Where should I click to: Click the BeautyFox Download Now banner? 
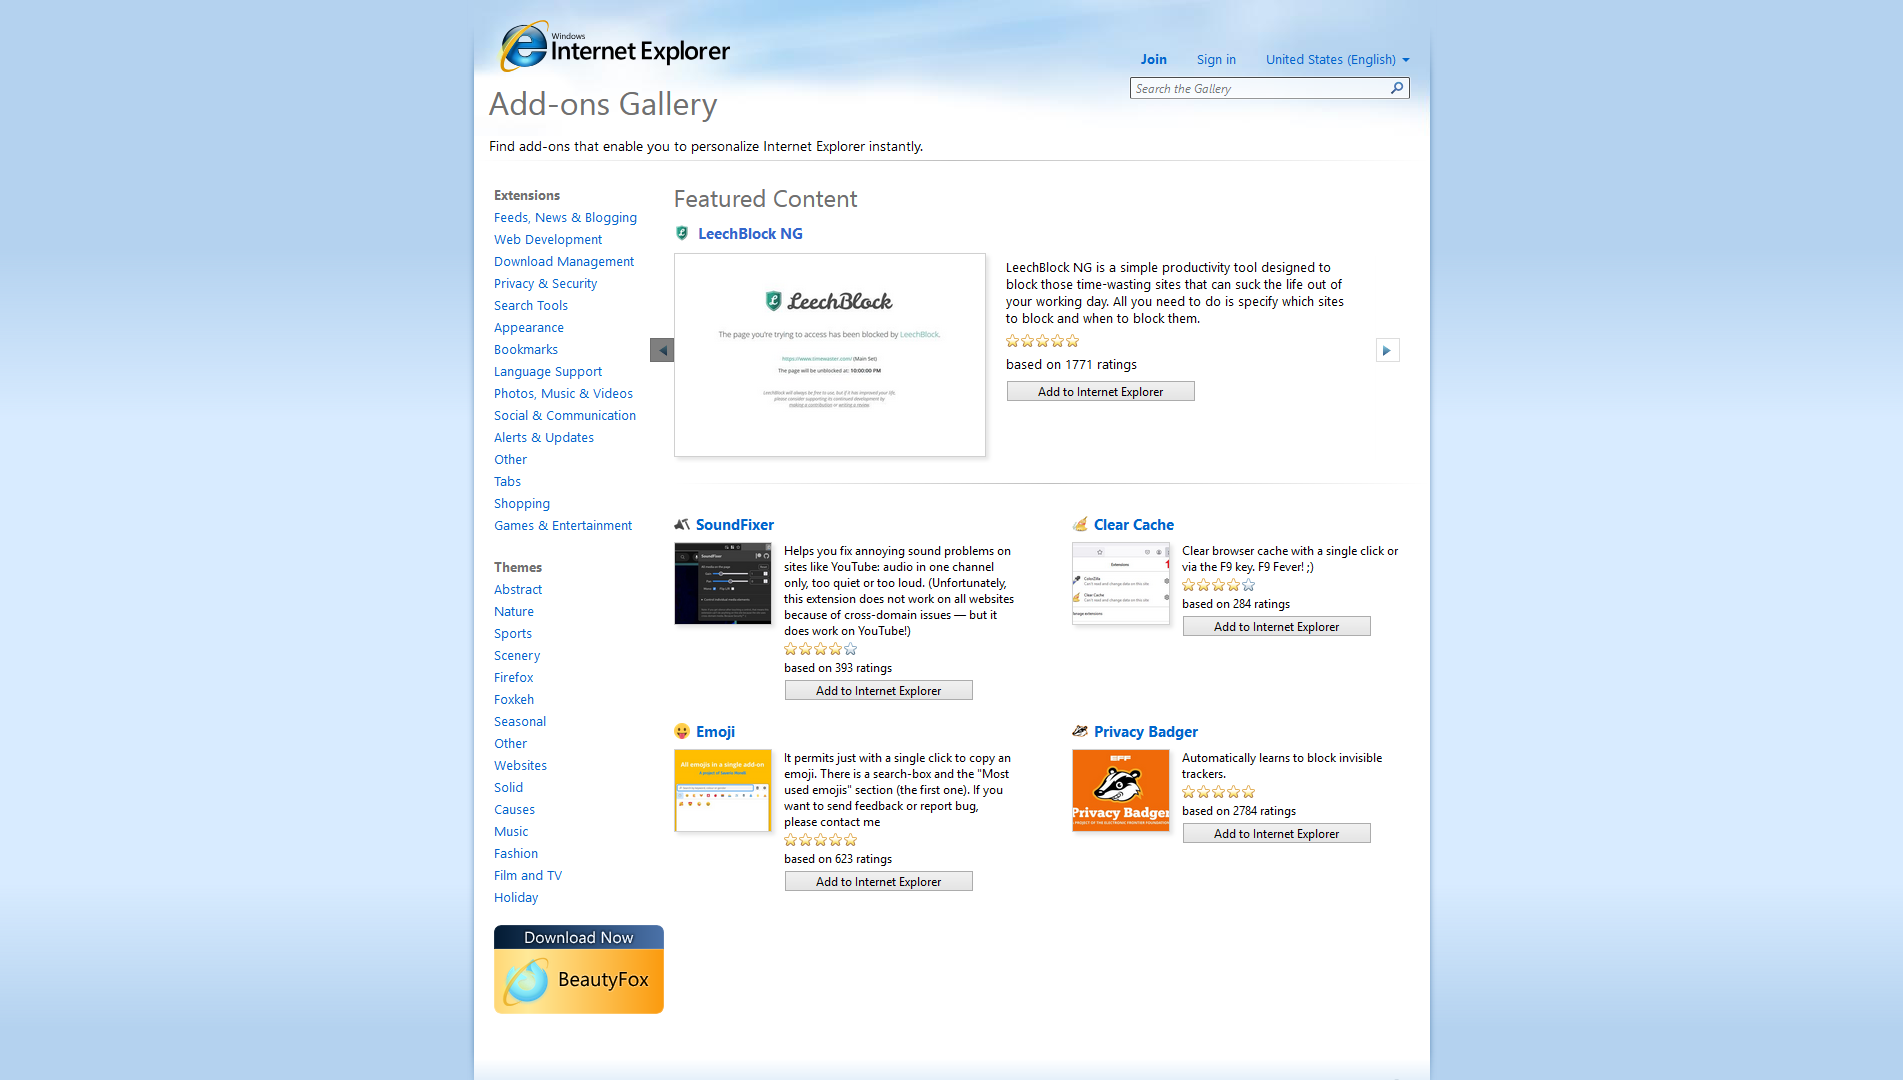click(x=578, y=969)
